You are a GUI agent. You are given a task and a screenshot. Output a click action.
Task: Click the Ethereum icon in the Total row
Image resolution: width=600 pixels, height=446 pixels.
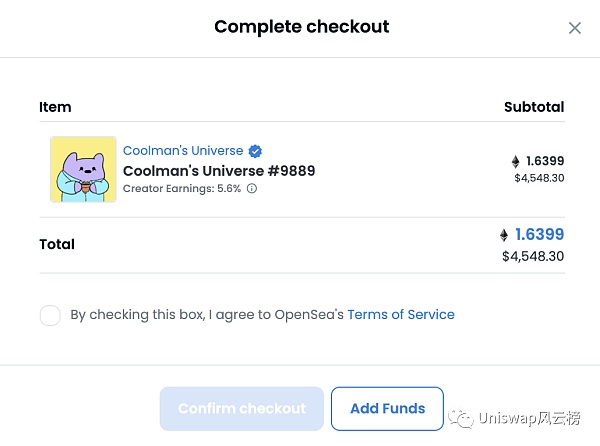[x=504, y=235]
